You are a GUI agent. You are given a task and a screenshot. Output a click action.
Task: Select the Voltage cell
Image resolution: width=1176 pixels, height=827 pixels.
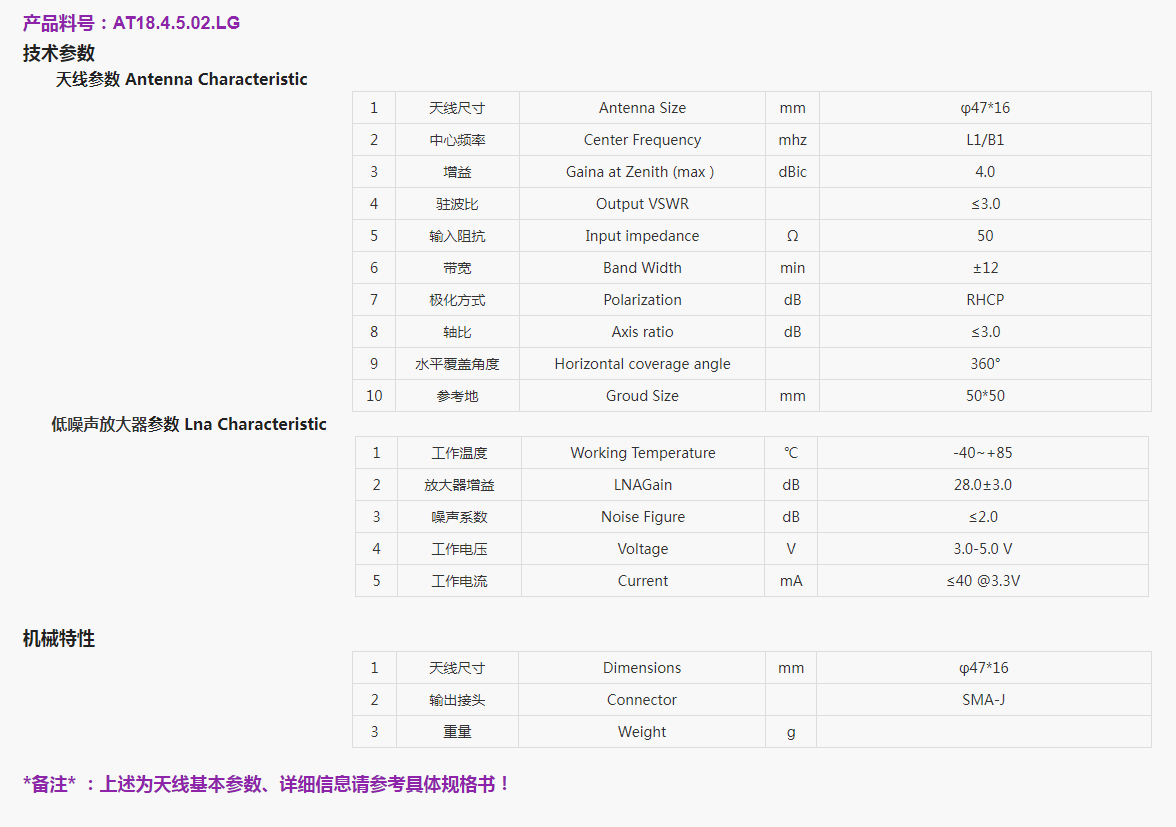click(x=643, y=549)
